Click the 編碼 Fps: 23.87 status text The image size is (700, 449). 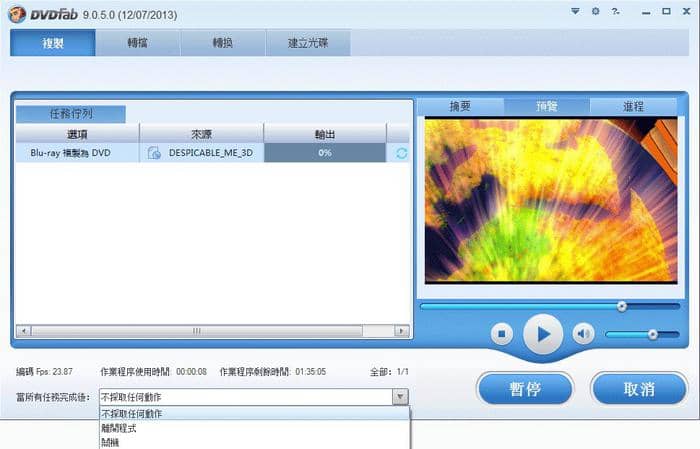tap(44, 371)
